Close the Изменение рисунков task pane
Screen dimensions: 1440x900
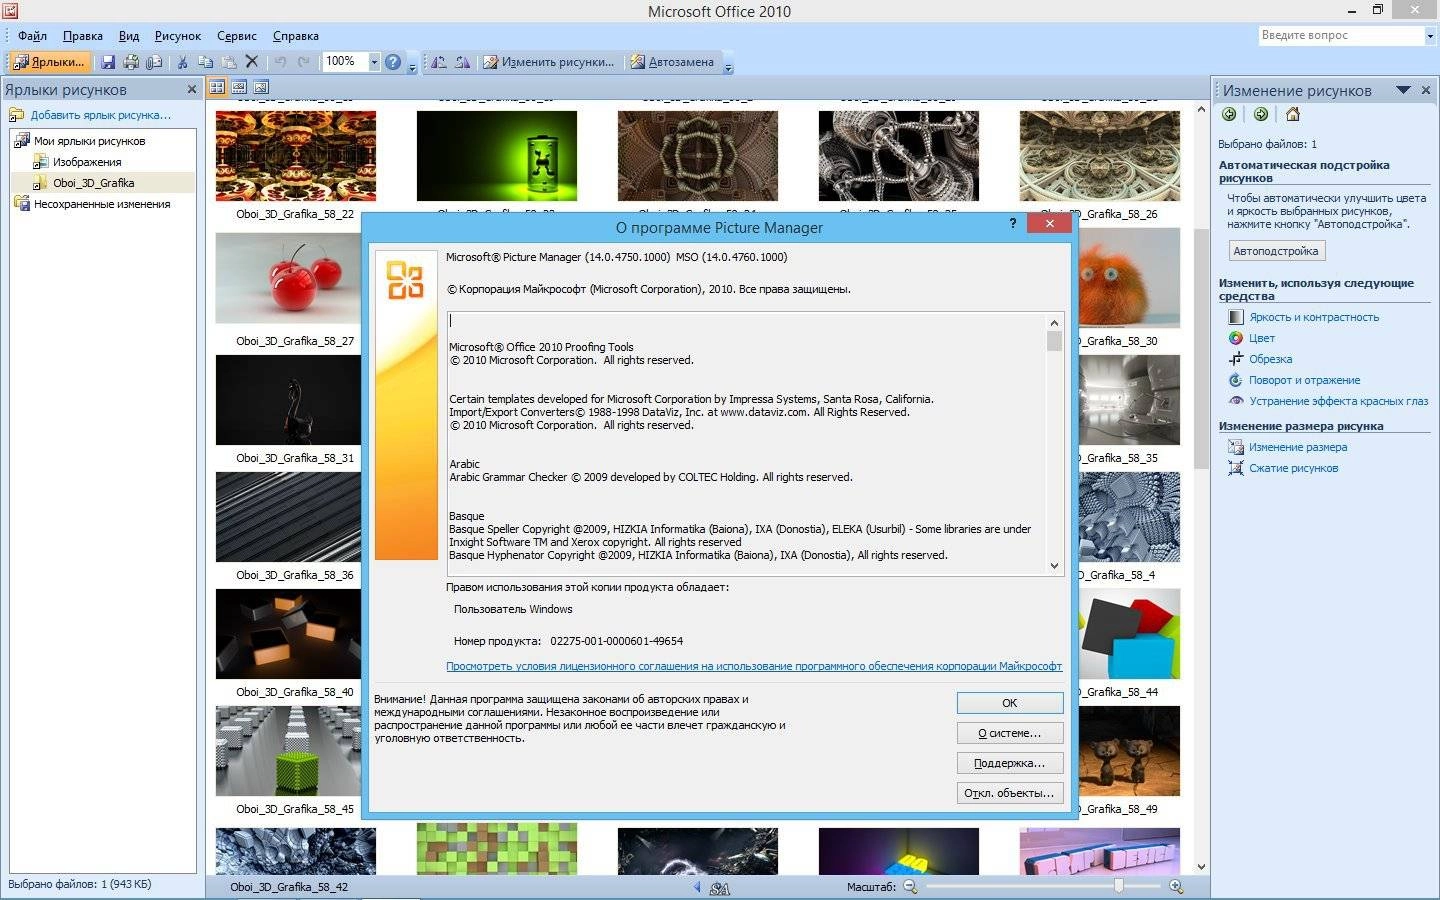pyautogui.click(x=1426, y=90)
